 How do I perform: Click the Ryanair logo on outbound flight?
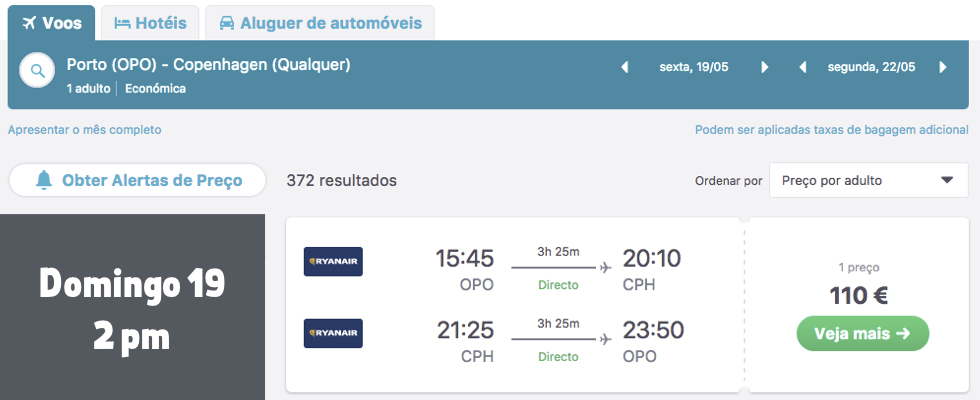333,262
